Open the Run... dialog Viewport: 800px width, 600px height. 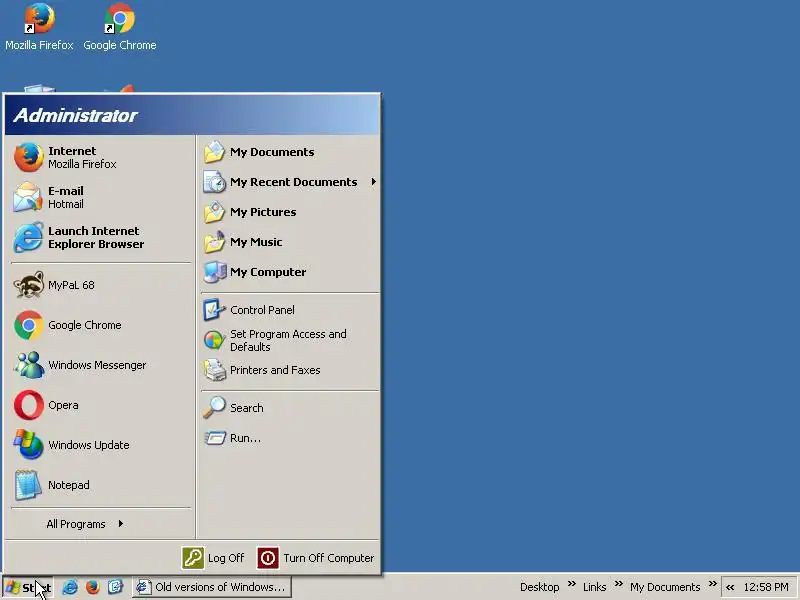coord(290,438)
